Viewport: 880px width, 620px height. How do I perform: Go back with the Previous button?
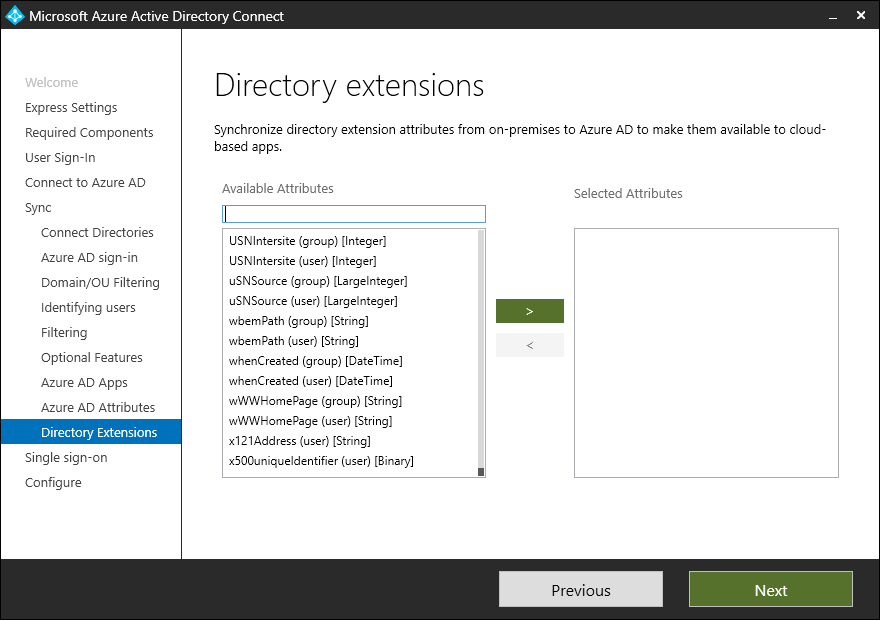[580, 590]
